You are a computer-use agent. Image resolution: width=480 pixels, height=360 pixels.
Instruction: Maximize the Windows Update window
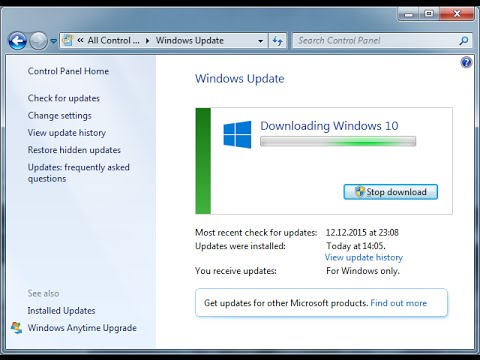[429, 14]
